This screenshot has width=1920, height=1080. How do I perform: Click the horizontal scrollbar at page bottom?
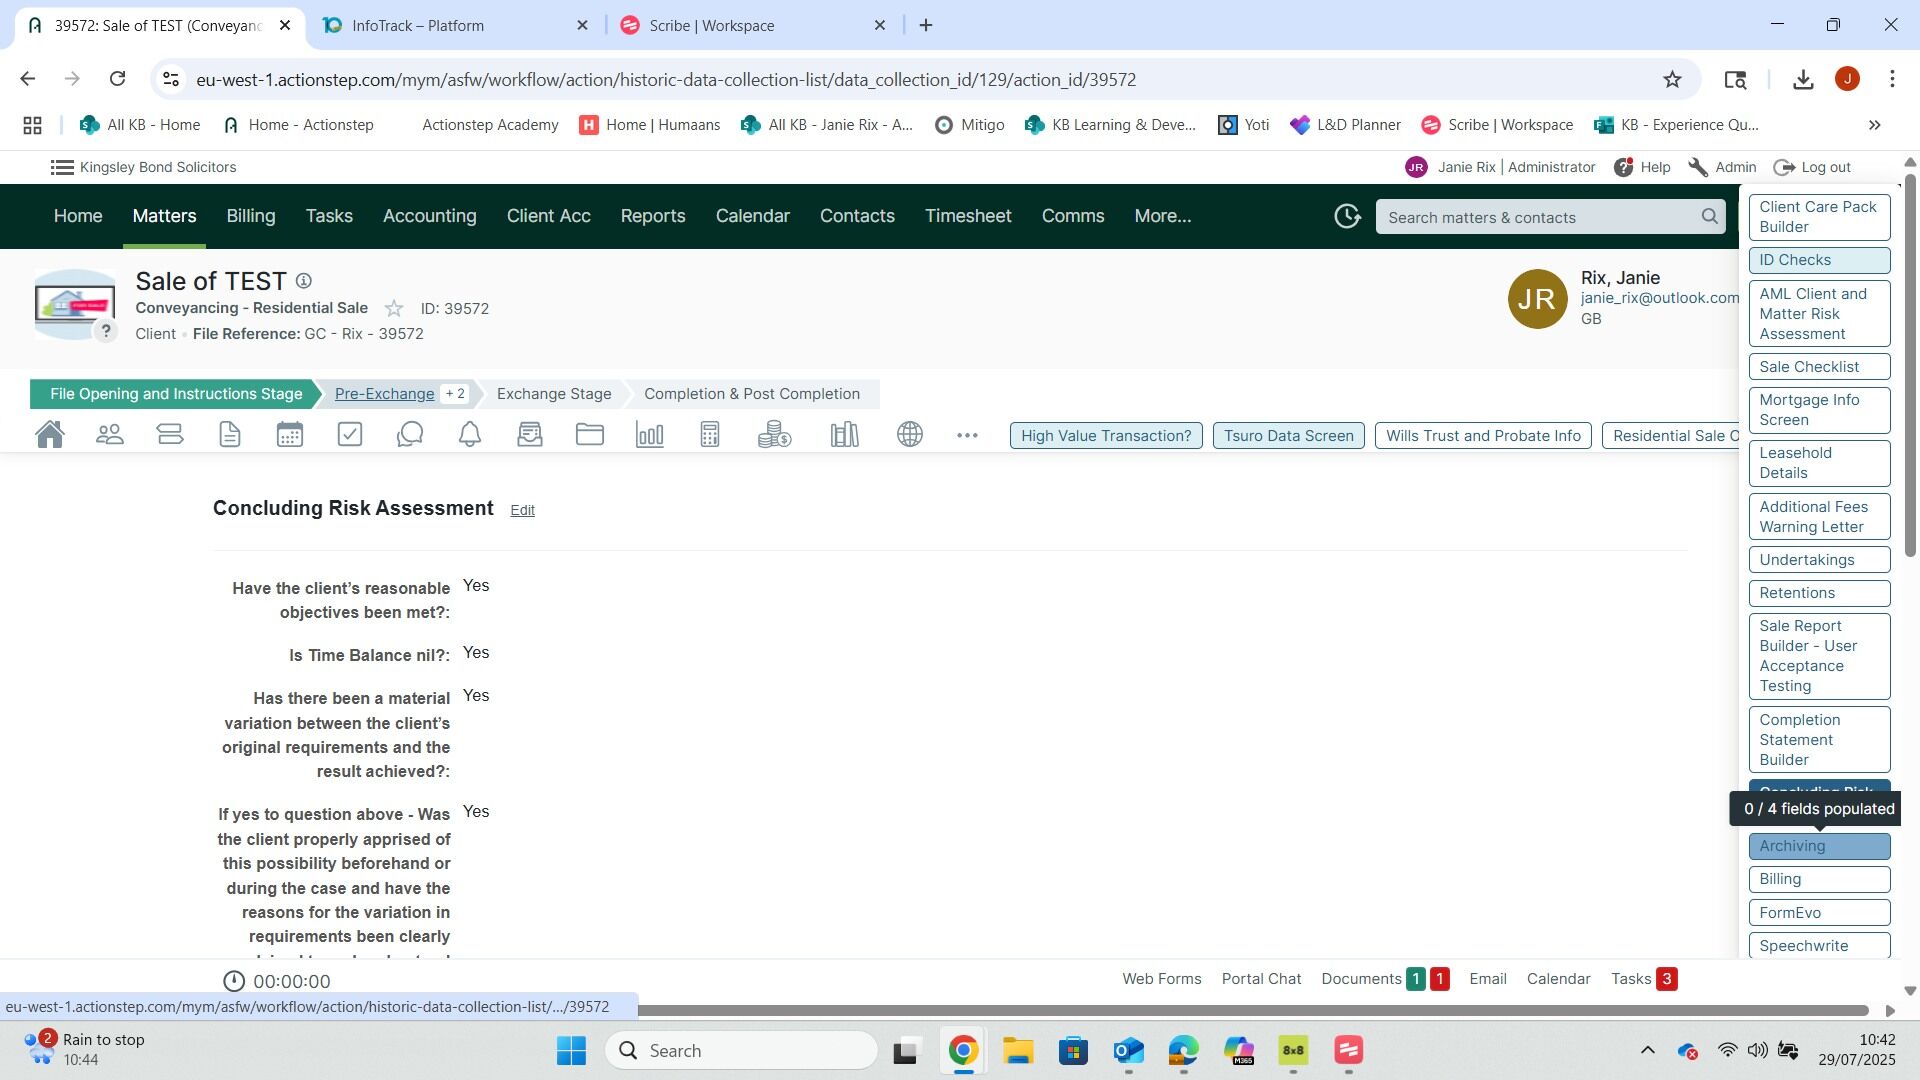pos(1250,1010)
